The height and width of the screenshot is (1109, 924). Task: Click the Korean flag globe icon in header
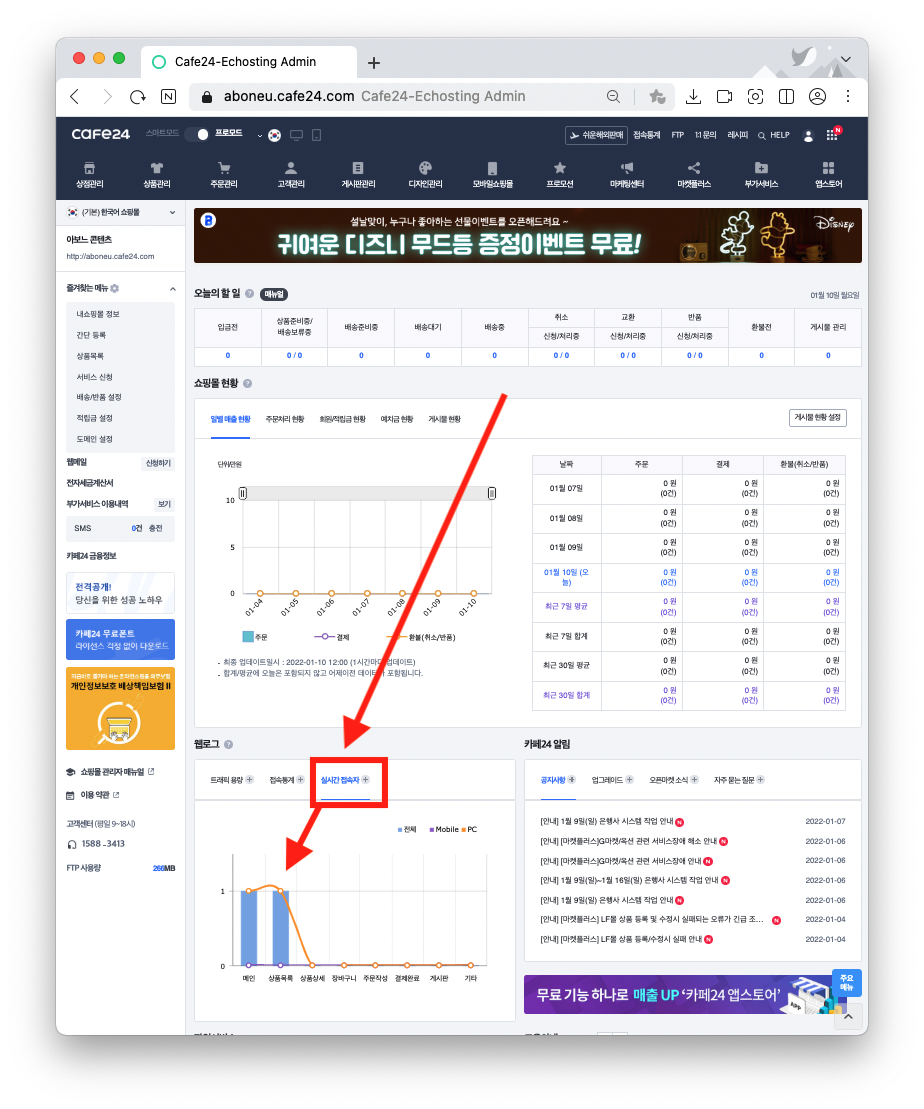tap(275, 135)
